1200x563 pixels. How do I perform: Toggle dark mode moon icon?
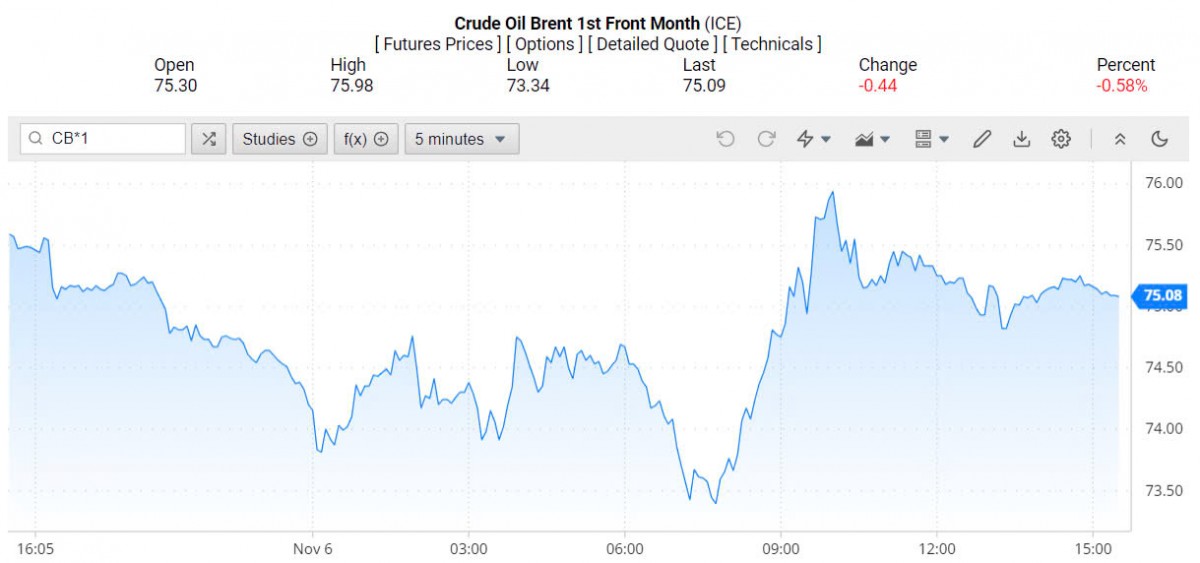tap(1160, 139)
